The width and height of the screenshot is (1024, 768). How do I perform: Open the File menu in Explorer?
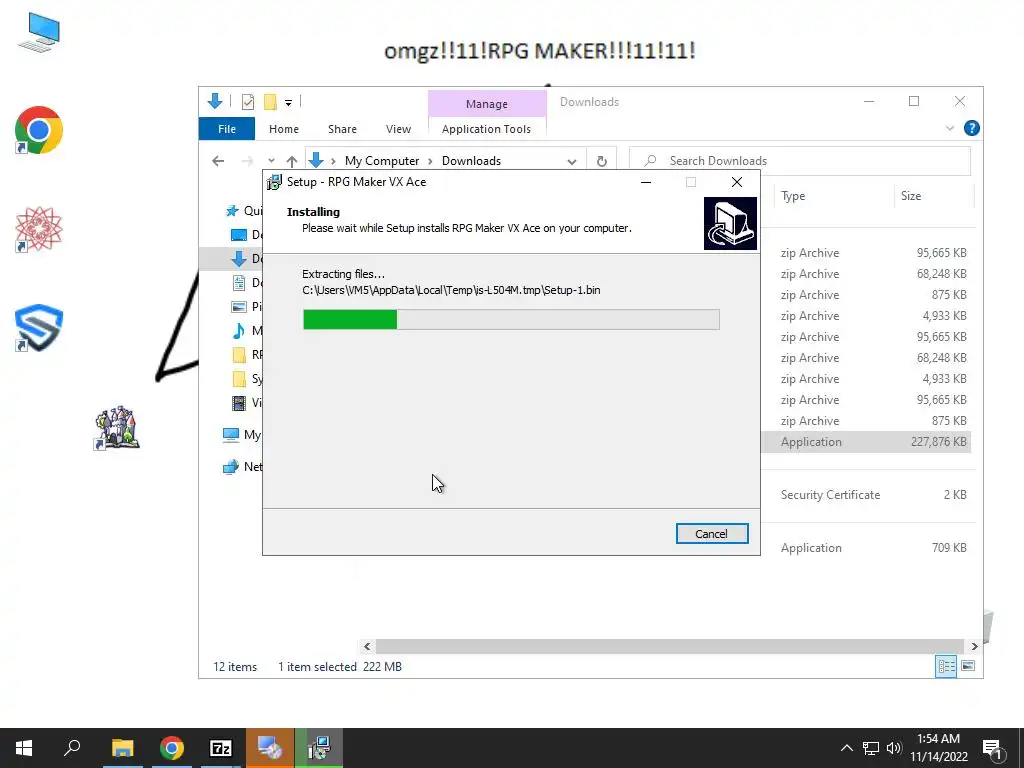(x=227, y=129)
